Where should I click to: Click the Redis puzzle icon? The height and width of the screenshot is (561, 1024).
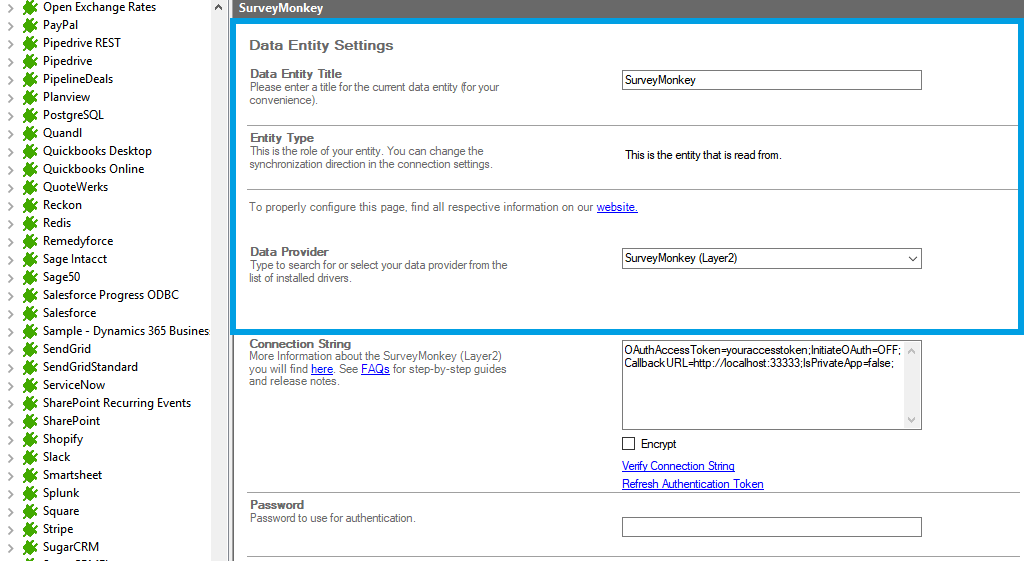click(30, 223)
